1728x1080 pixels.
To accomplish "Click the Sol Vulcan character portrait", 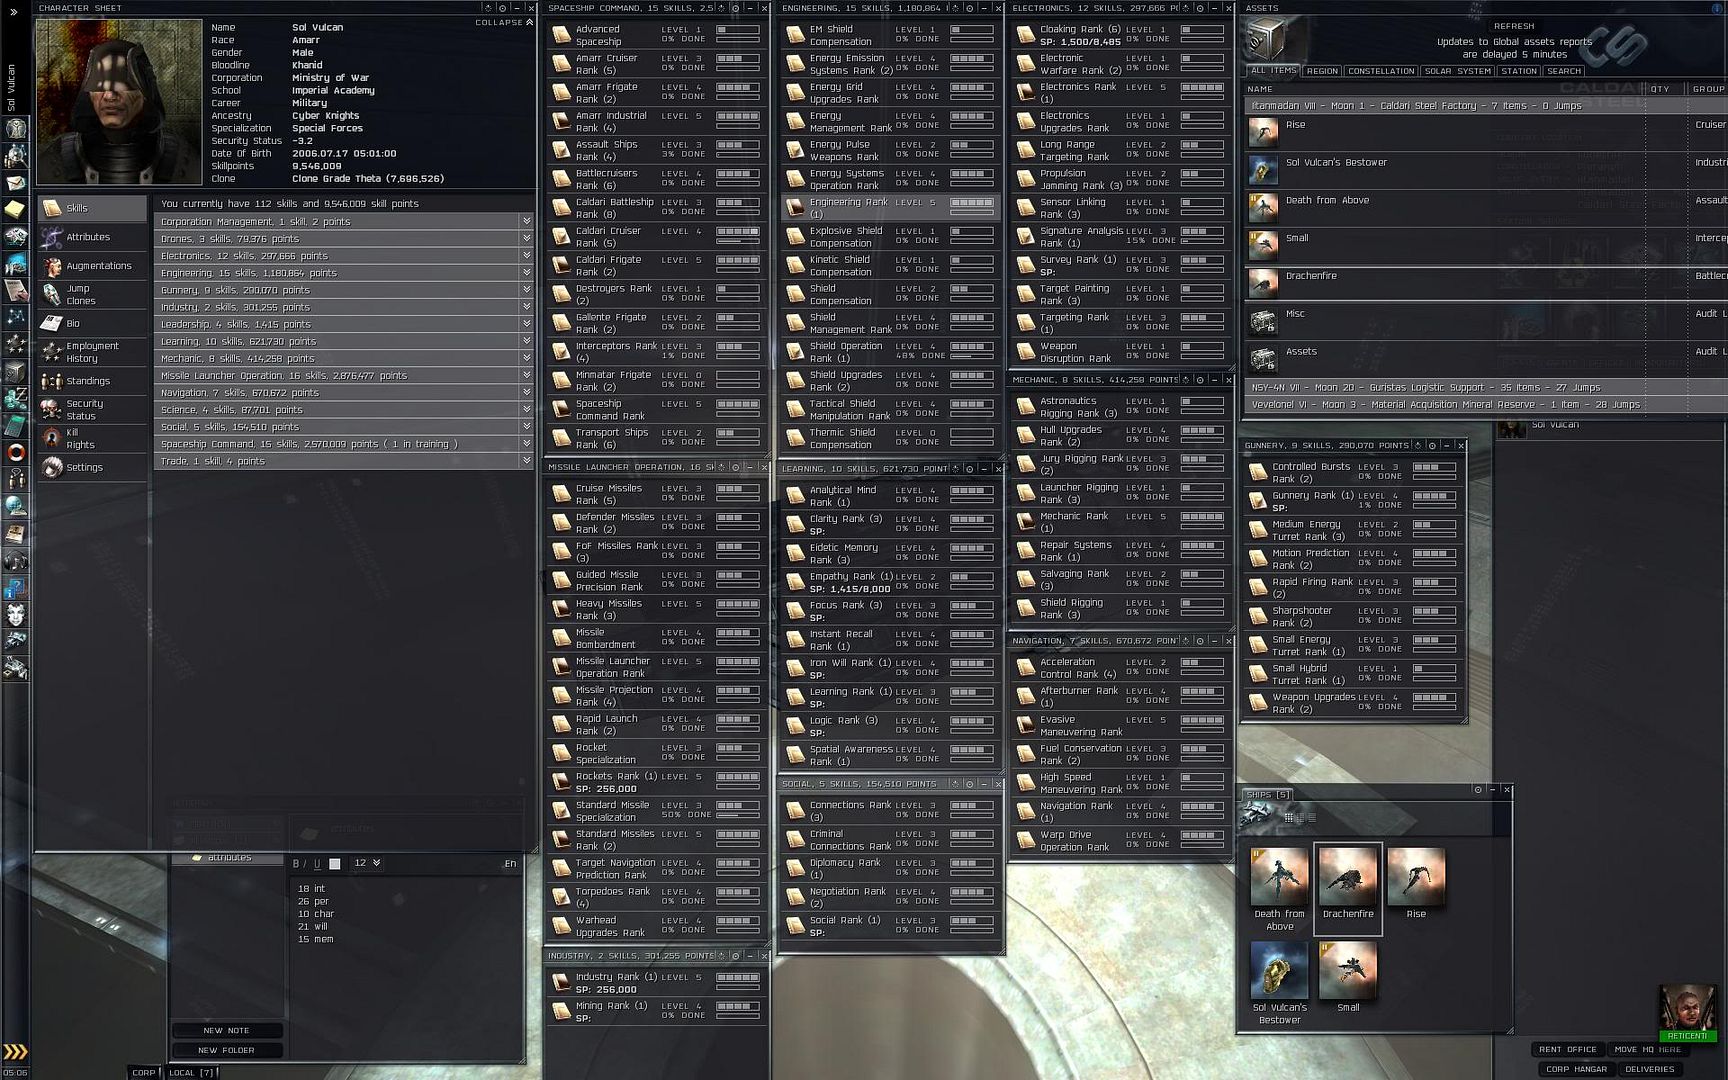I will [x=119, y=102].
